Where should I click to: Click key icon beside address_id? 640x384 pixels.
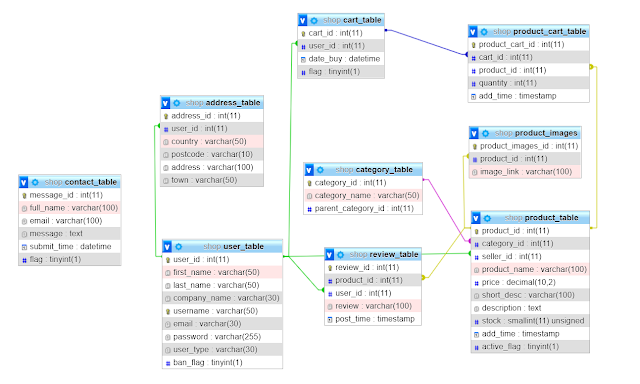coord(166,116)
